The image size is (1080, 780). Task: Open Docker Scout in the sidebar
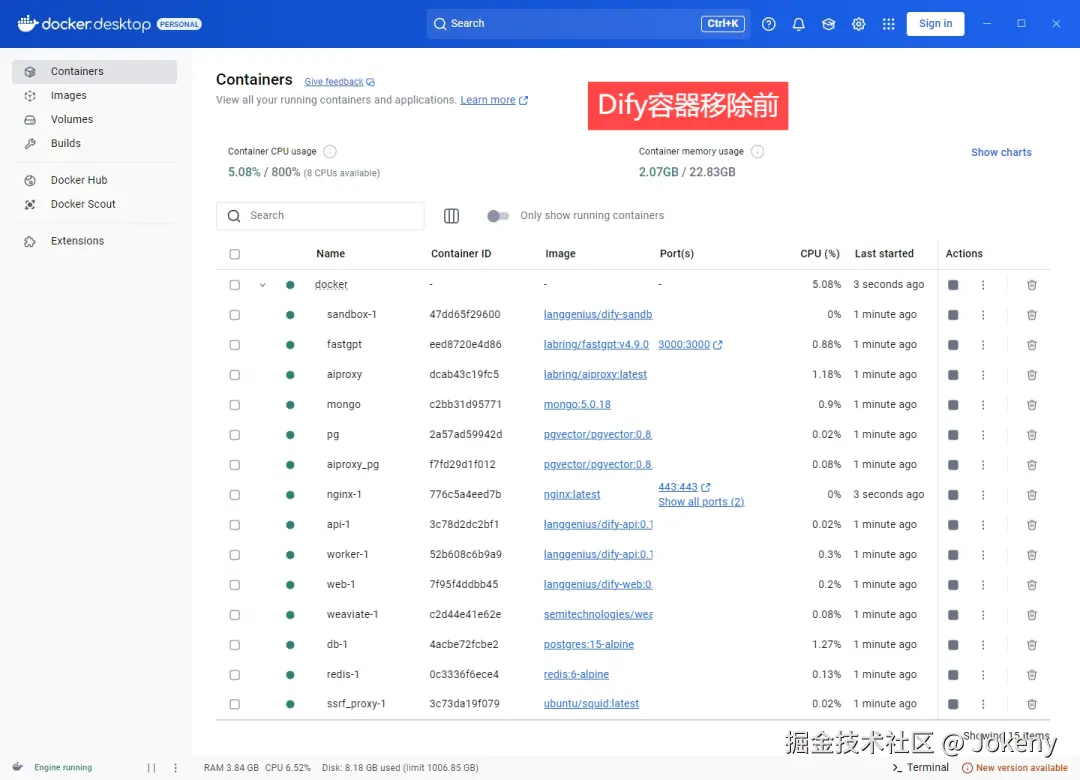coord(94,204)
